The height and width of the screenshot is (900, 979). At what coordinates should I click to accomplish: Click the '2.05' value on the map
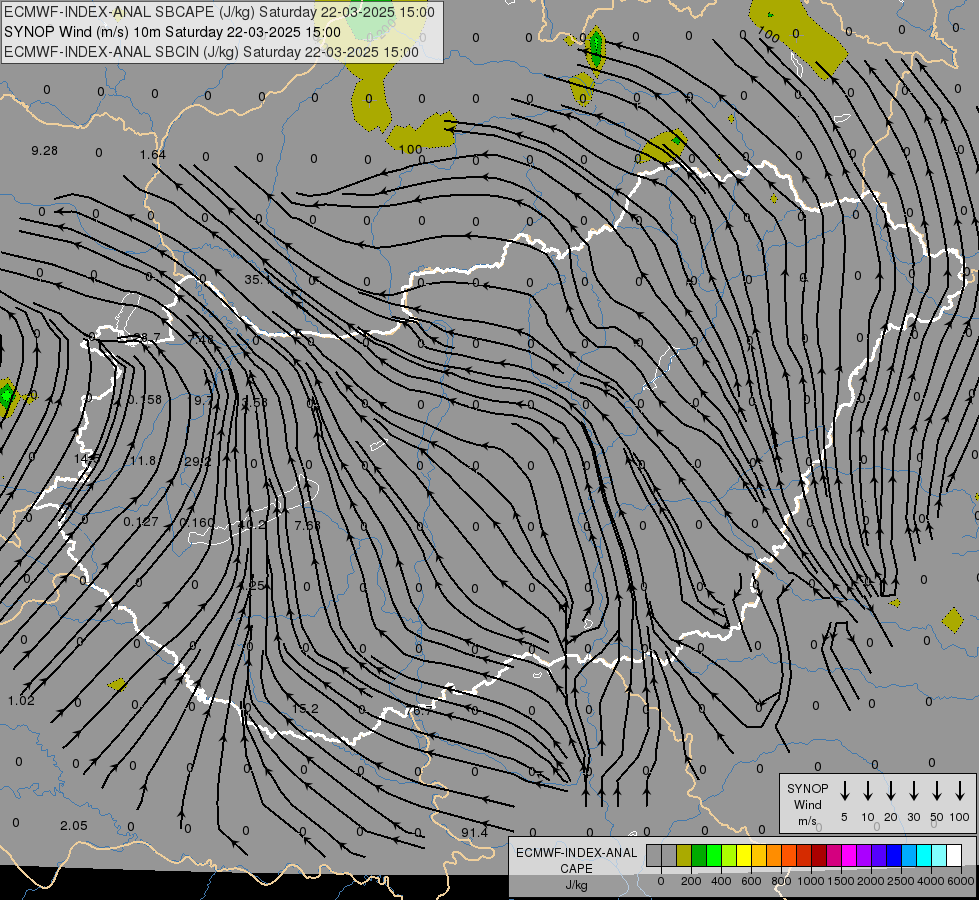click(x=74, y=825)
